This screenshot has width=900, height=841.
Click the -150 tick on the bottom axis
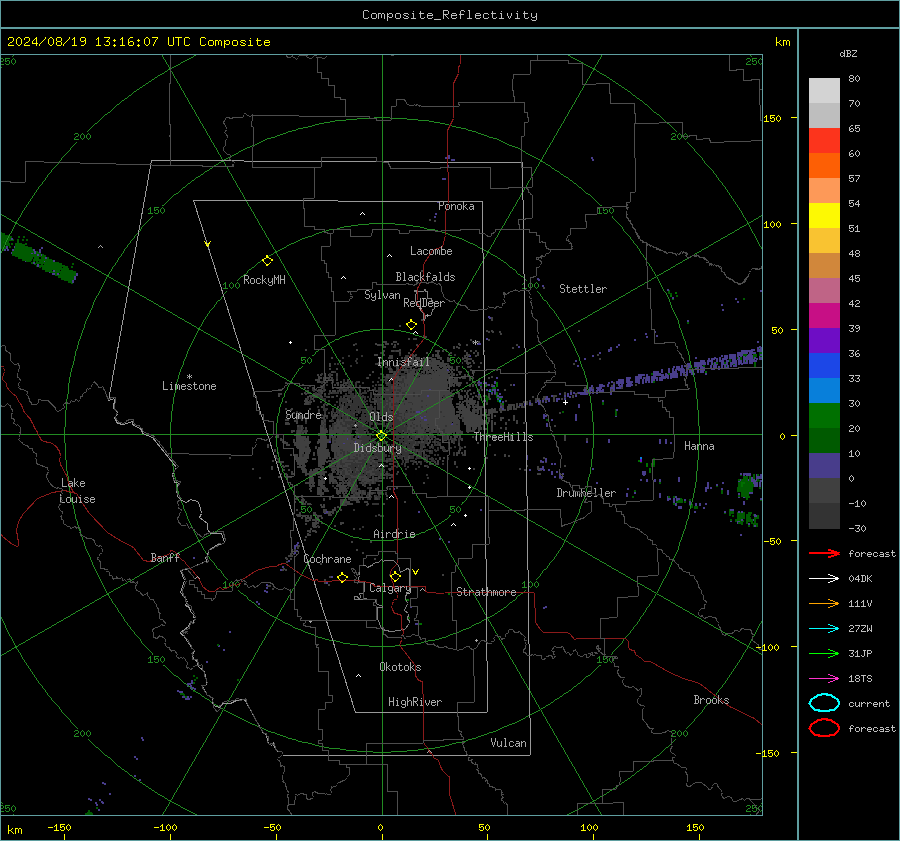point(59,827)
